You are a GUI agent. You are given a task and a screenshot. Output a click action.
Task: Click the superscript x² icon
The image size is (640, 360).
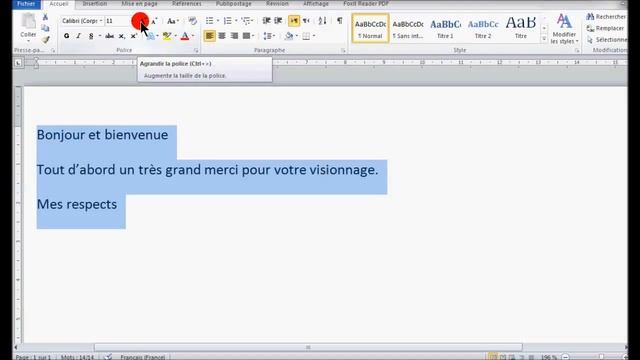click(133, 36)
